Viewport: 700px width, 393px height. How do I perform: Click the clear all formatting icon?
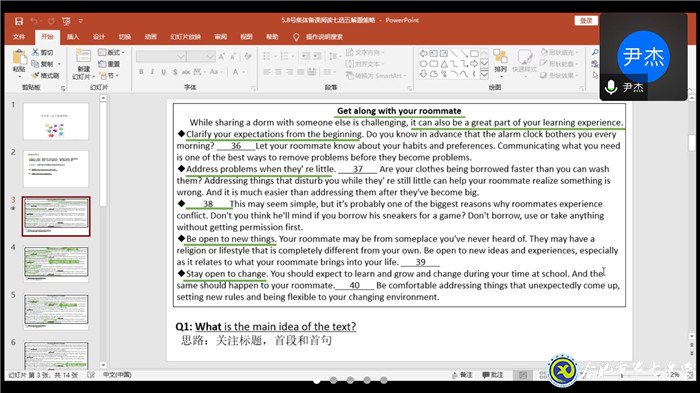coord(248,56)
